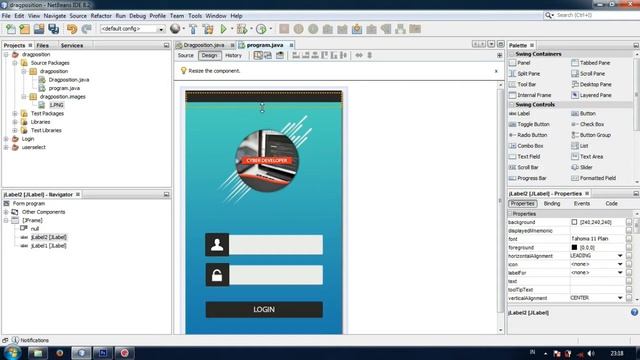Select Dragposition.java in Projects tree
640x360 pixels.
tap(69, 80)
